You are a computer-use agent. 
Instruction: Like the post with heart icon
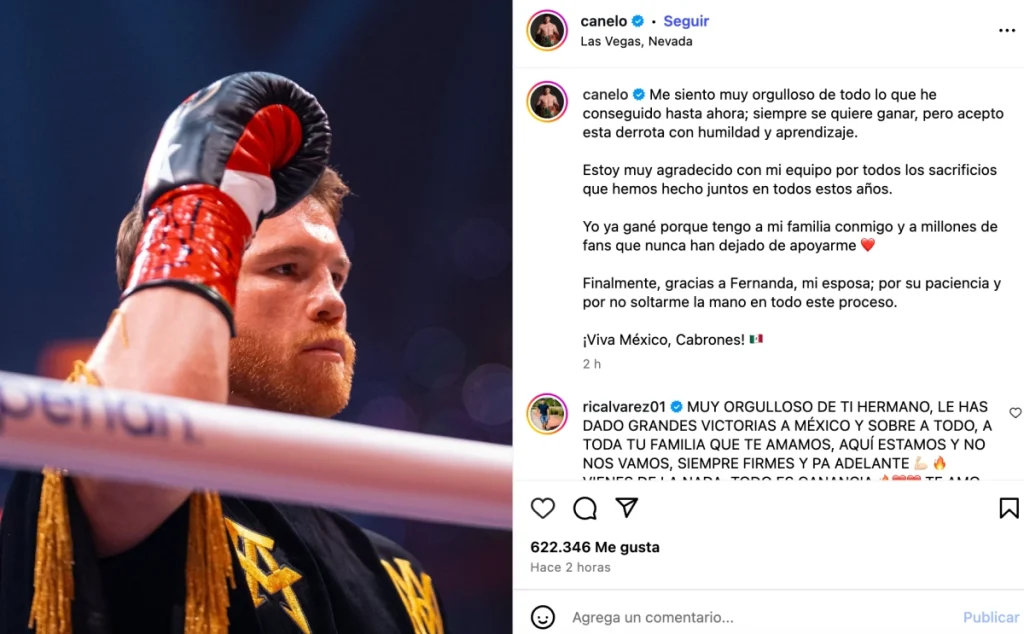[542, 508]
